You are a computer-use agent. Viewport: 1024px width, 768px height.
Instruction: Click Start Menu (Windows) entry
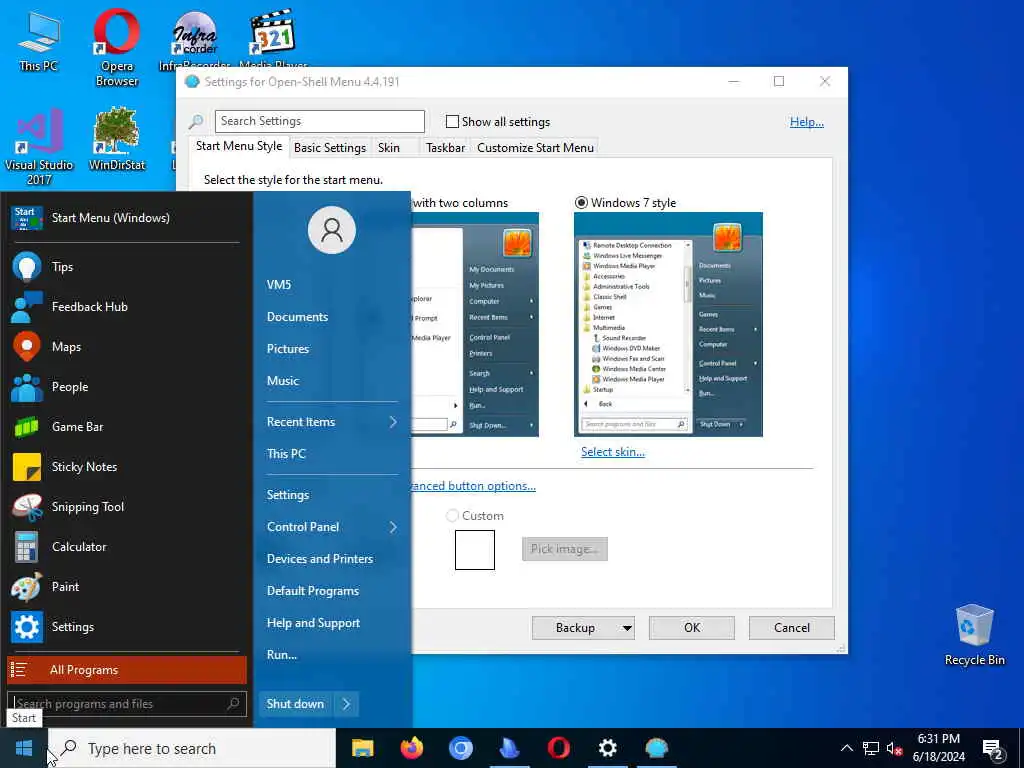(x=124, y=217)
